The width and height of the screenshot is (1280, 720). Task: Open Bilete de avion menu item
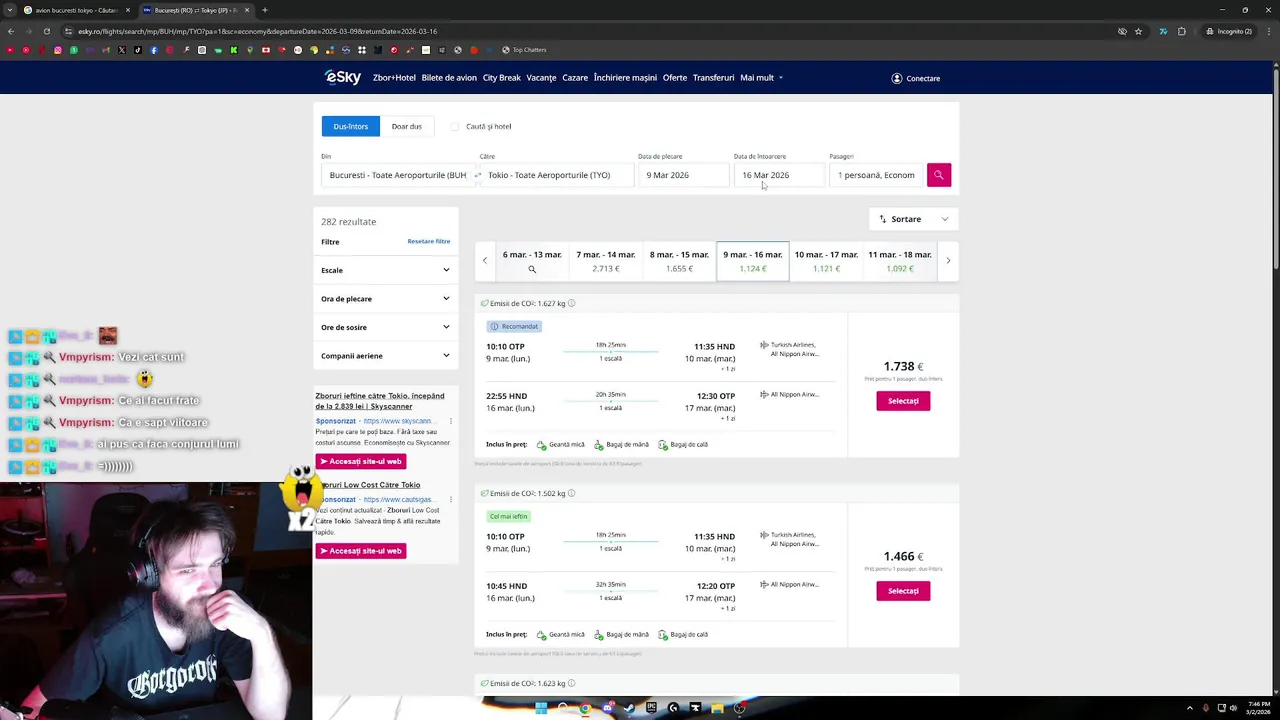[449, 78]
